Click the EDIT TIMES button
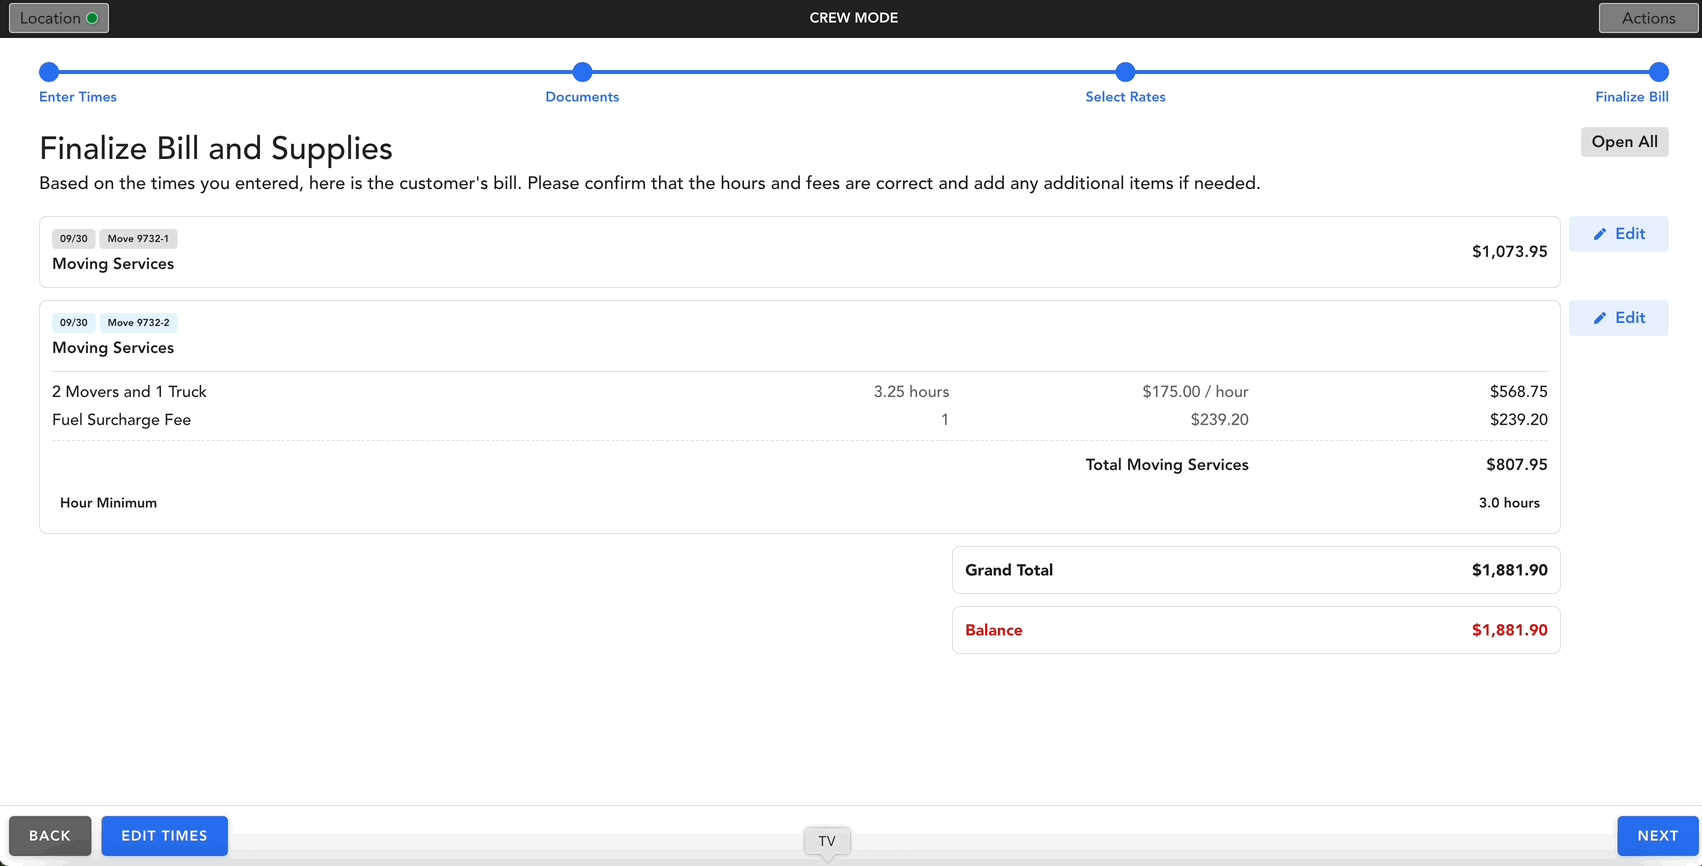Viewport: 1702px width, 866px height. coord(164,836)
